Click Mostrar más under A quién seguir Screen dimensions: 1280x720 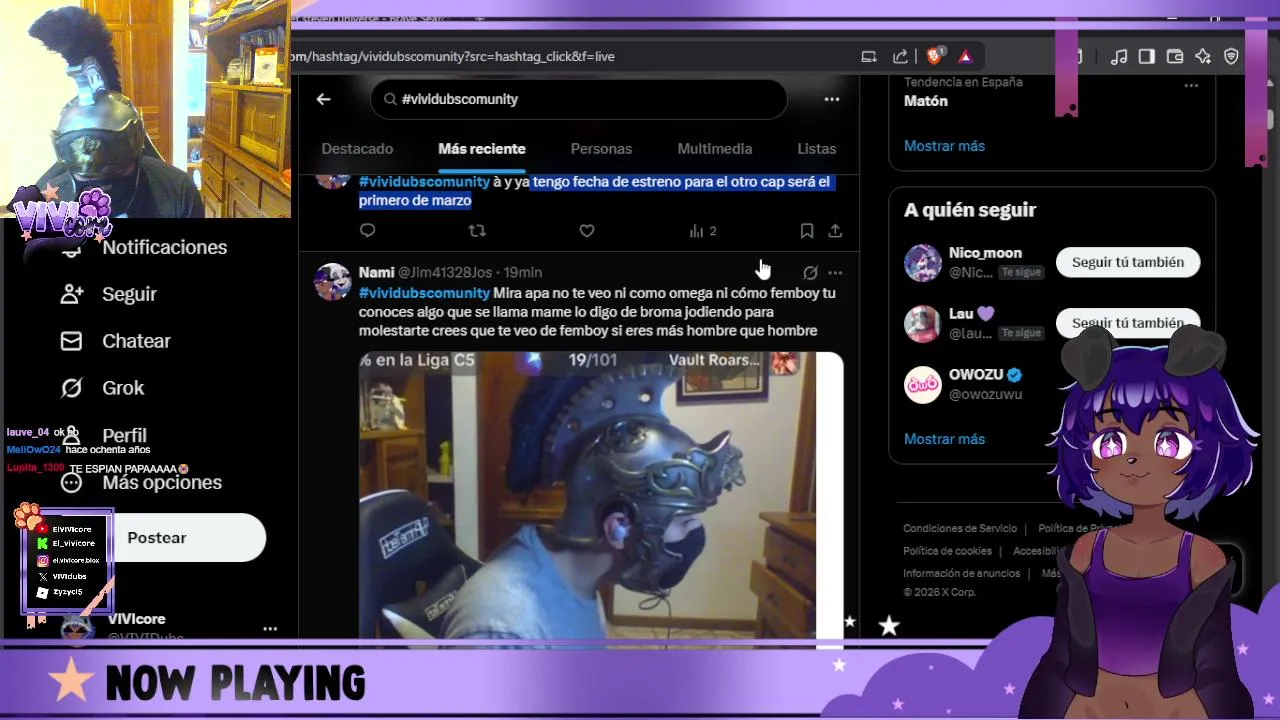pyautogui.click(x=944, y=439)
